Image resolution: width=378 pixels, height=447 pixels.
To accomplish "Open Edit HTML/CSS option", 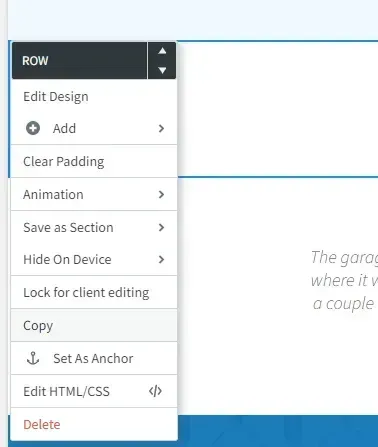I will tap(94, 391).
